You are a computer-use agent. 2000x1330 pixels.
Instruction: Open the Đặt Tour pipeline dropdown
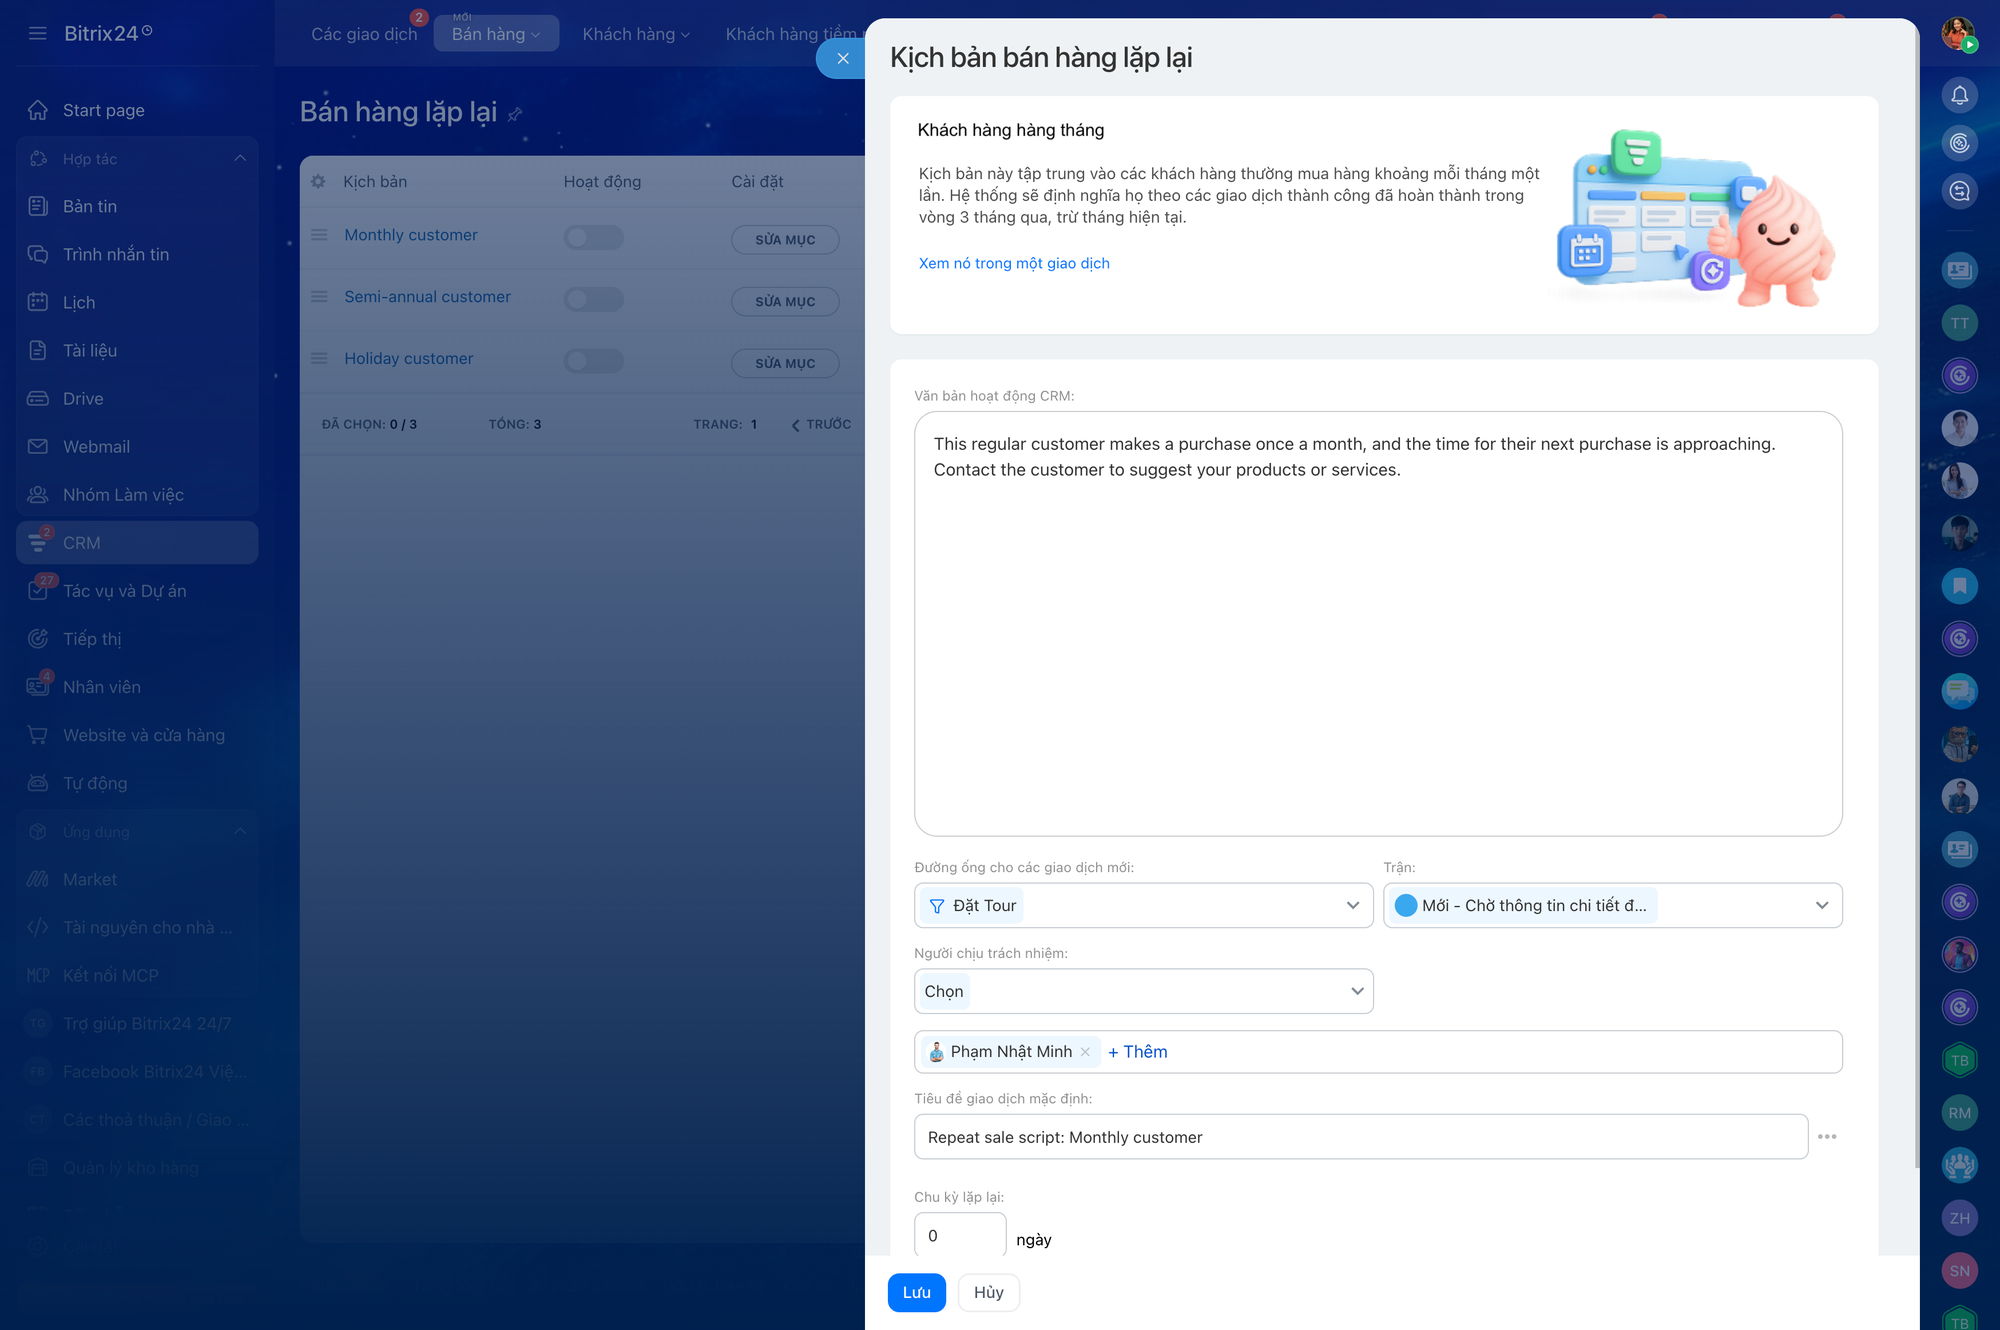1143,905
